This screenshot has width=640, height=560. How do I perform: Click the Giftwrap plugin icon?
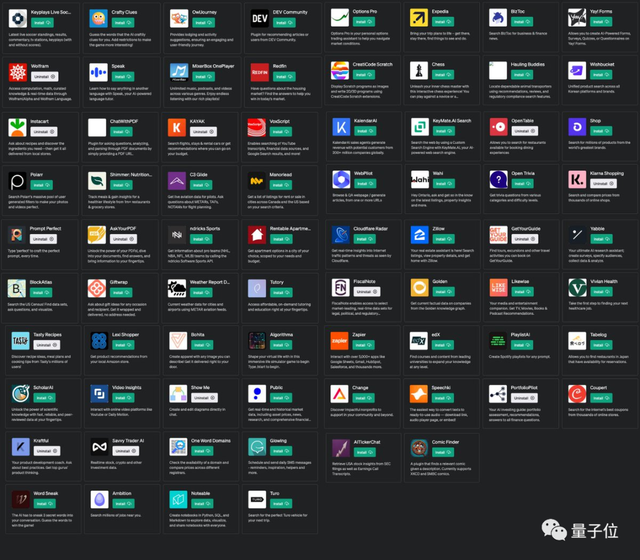(97, 289)
